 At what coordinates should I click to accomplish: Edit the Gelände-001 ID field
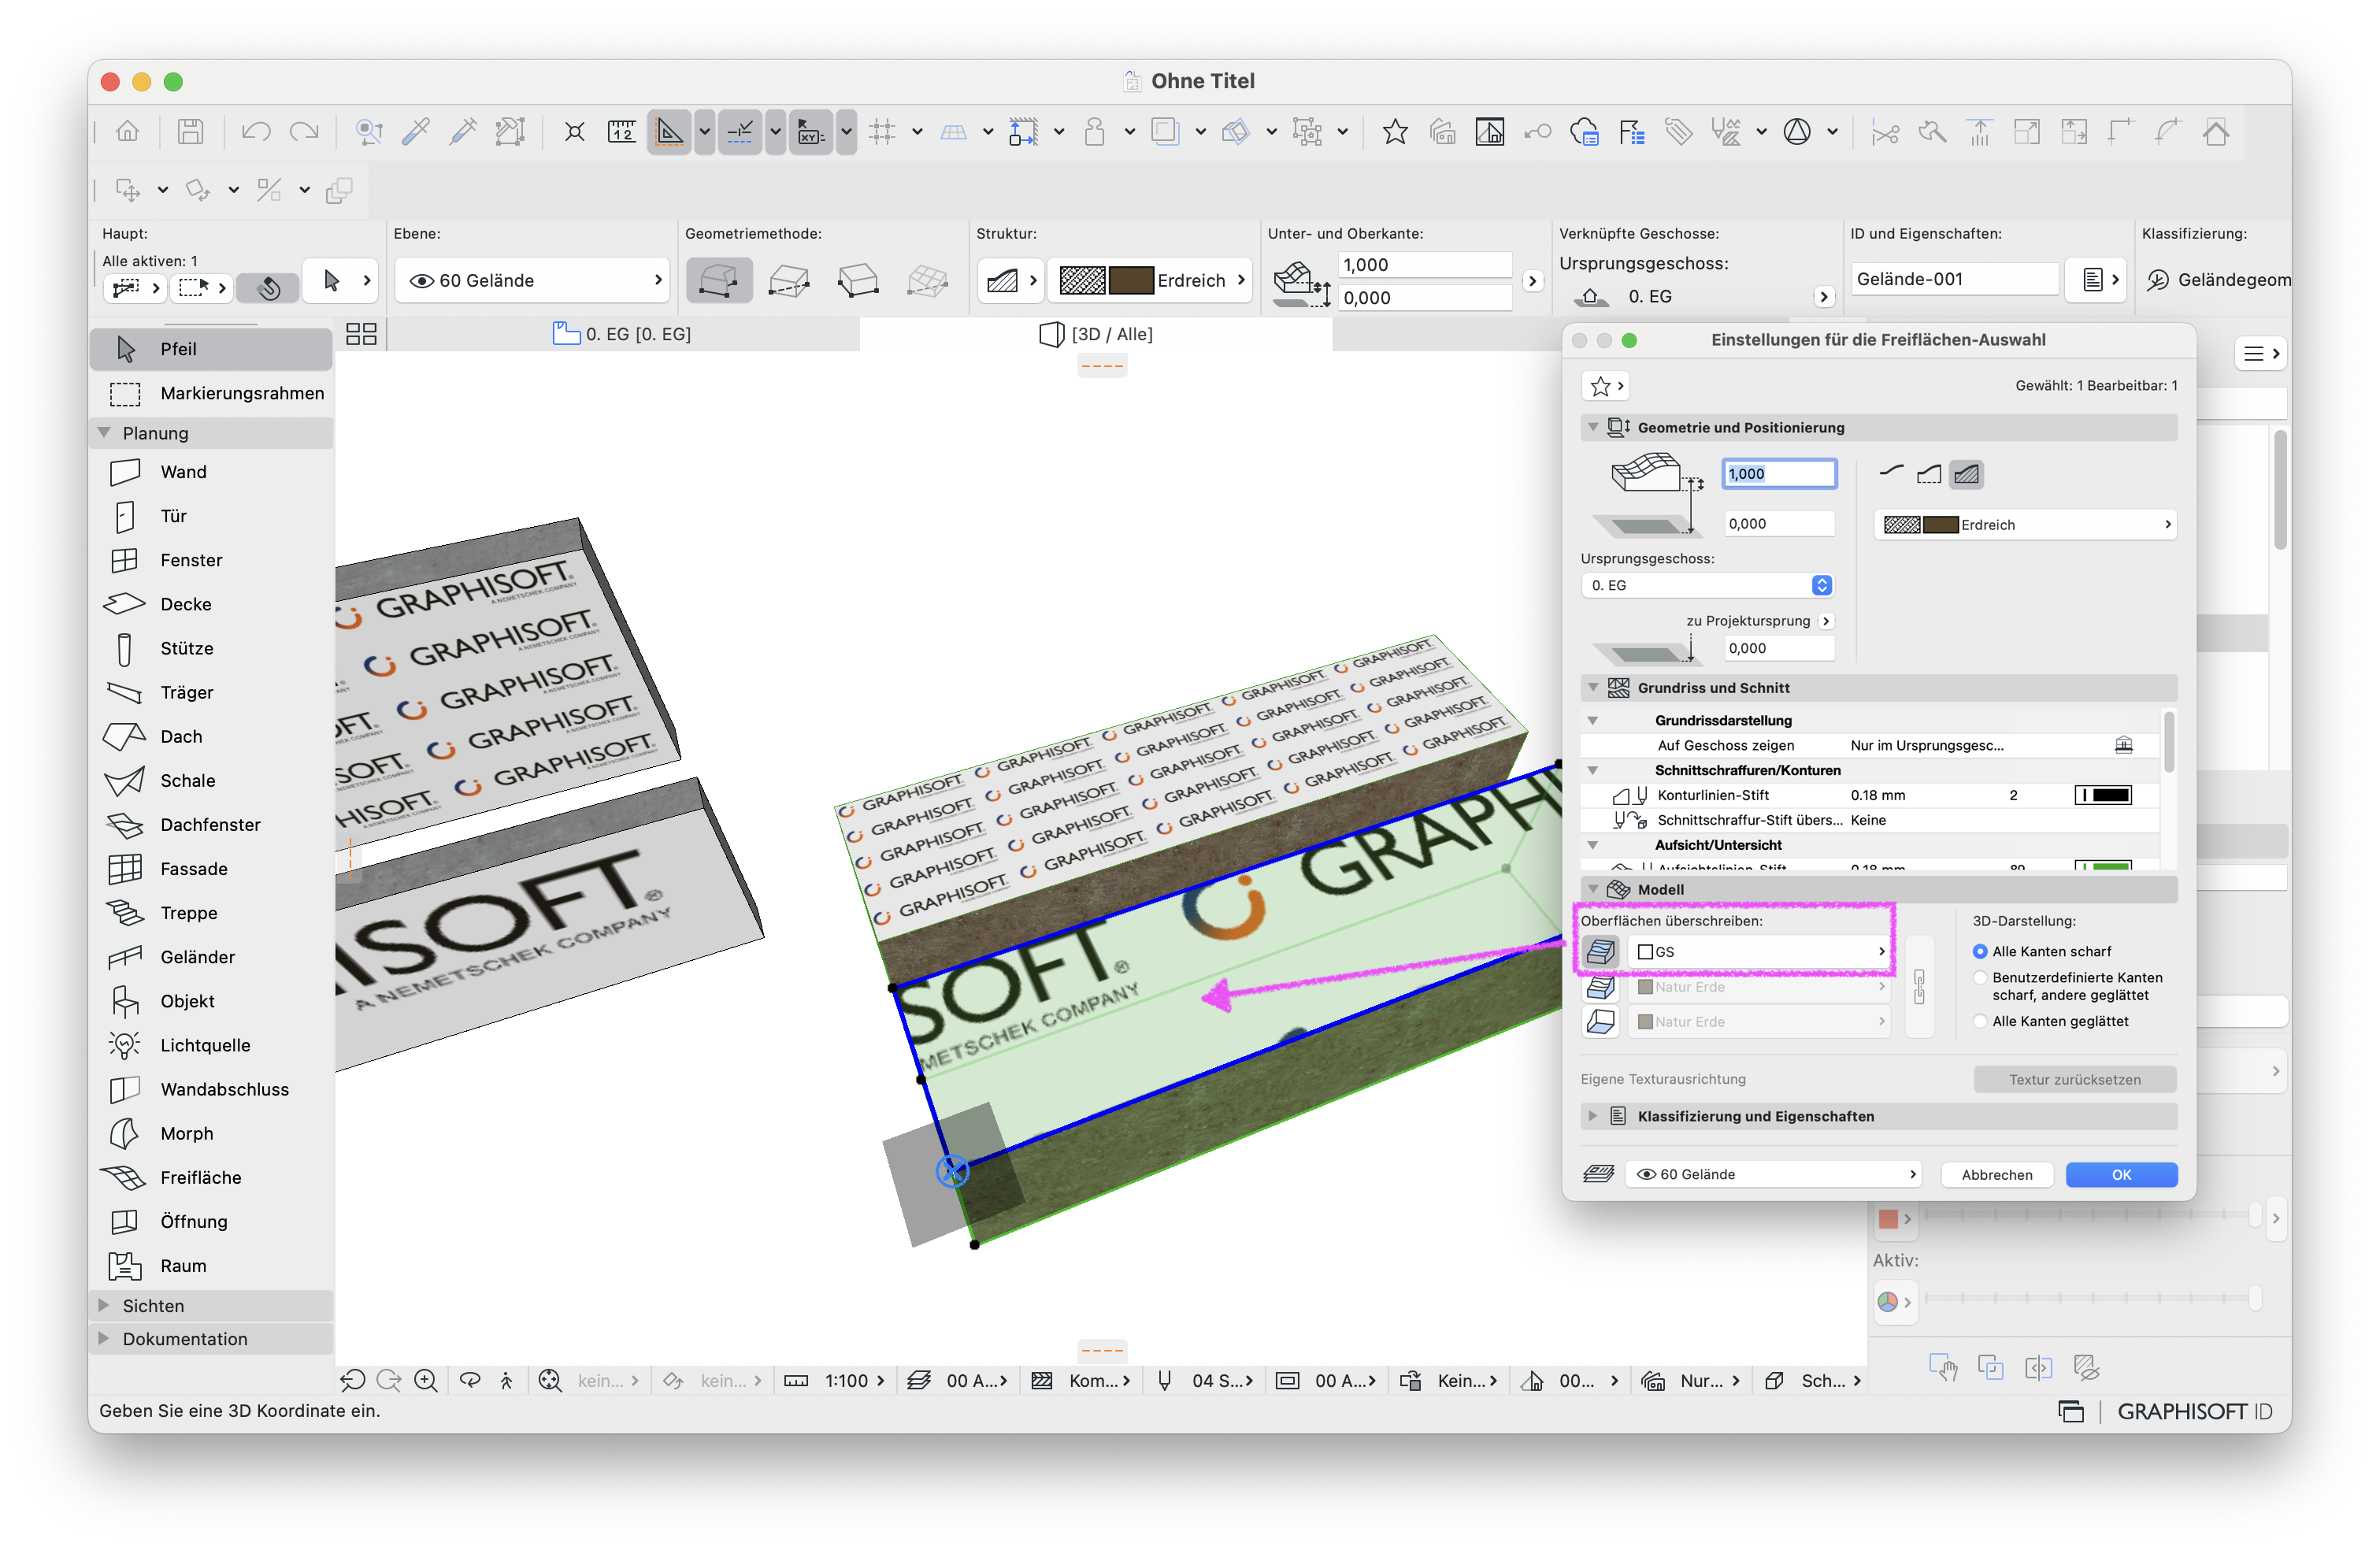[x=1954, y=279]
